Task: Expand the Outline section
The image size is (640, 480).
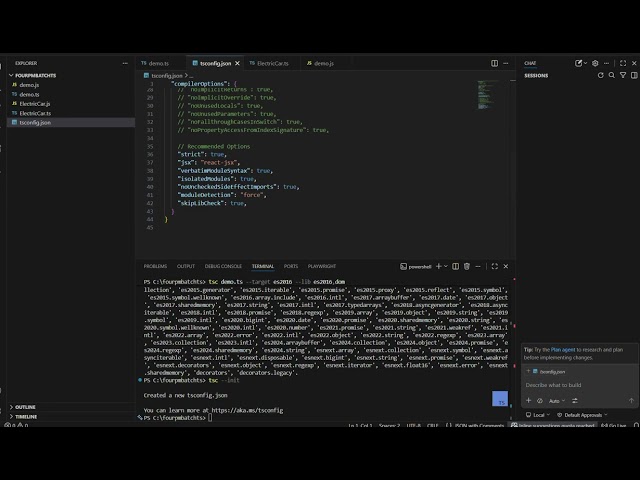Action: coord(24,407)
